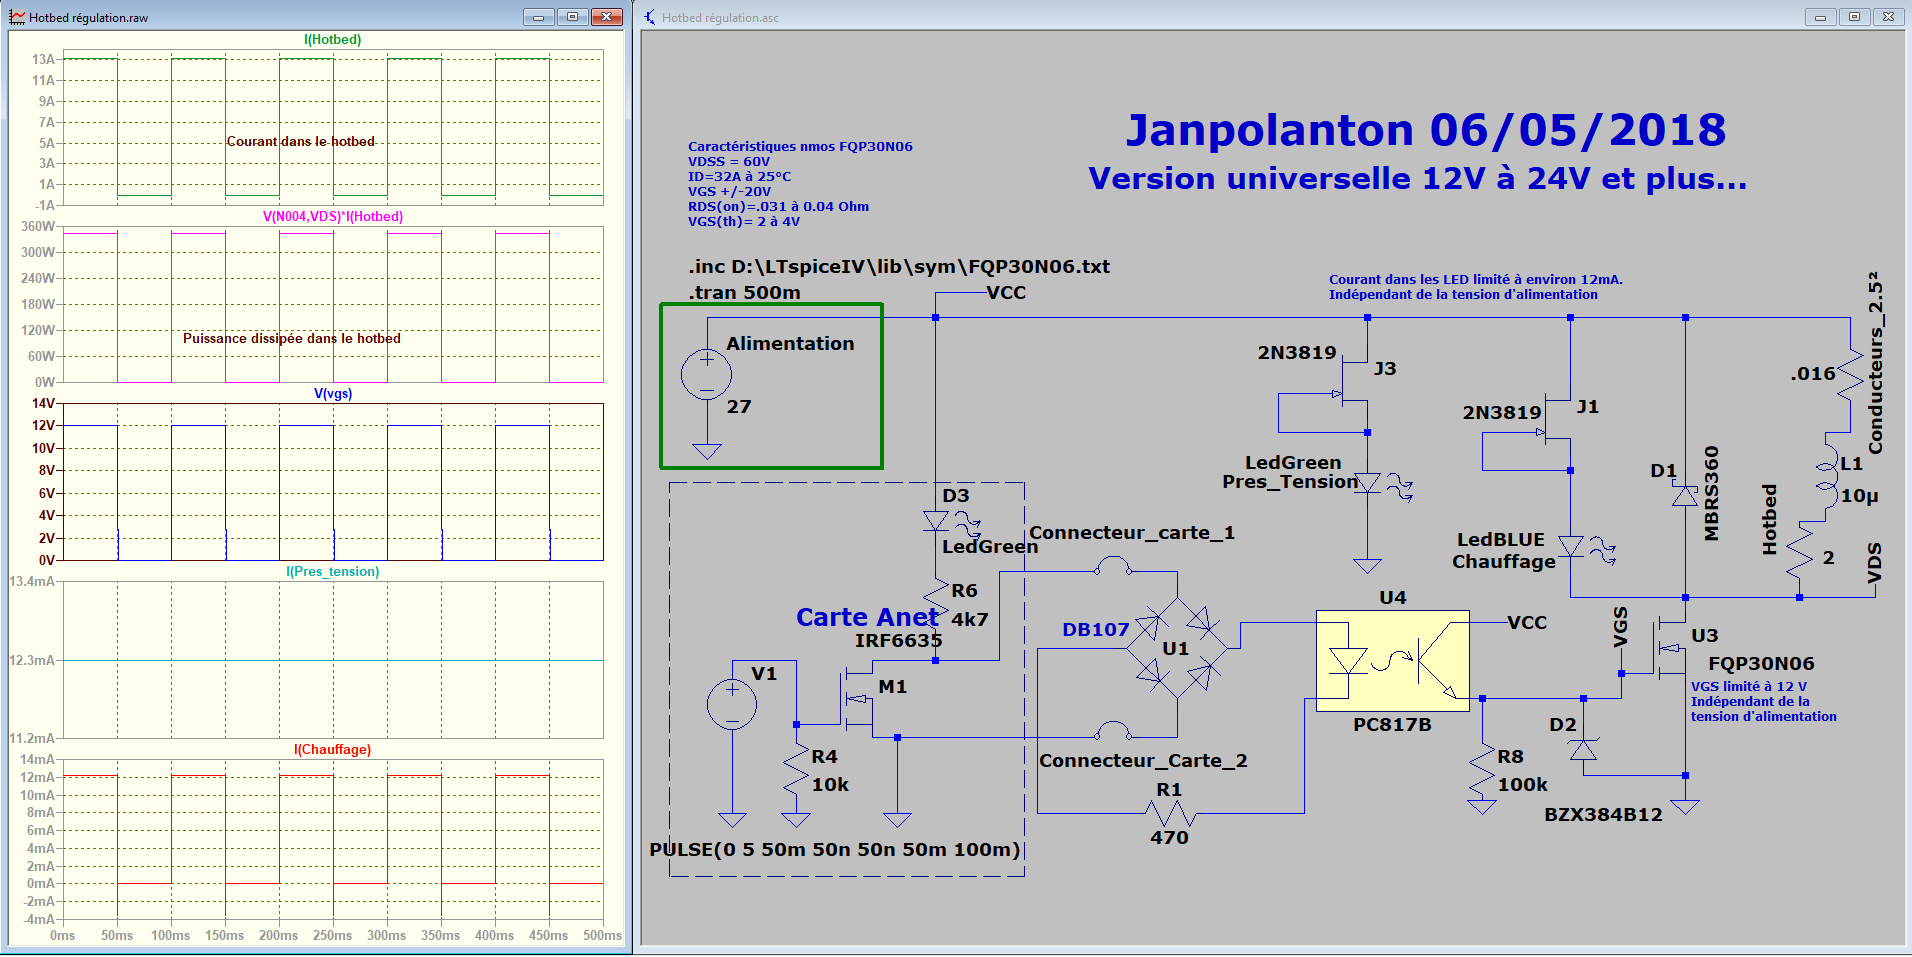Select the Connecteur_Carte_2 jumper symbol
The width and height of the screenshot is (1912, 957).
tap(1113, 730)
